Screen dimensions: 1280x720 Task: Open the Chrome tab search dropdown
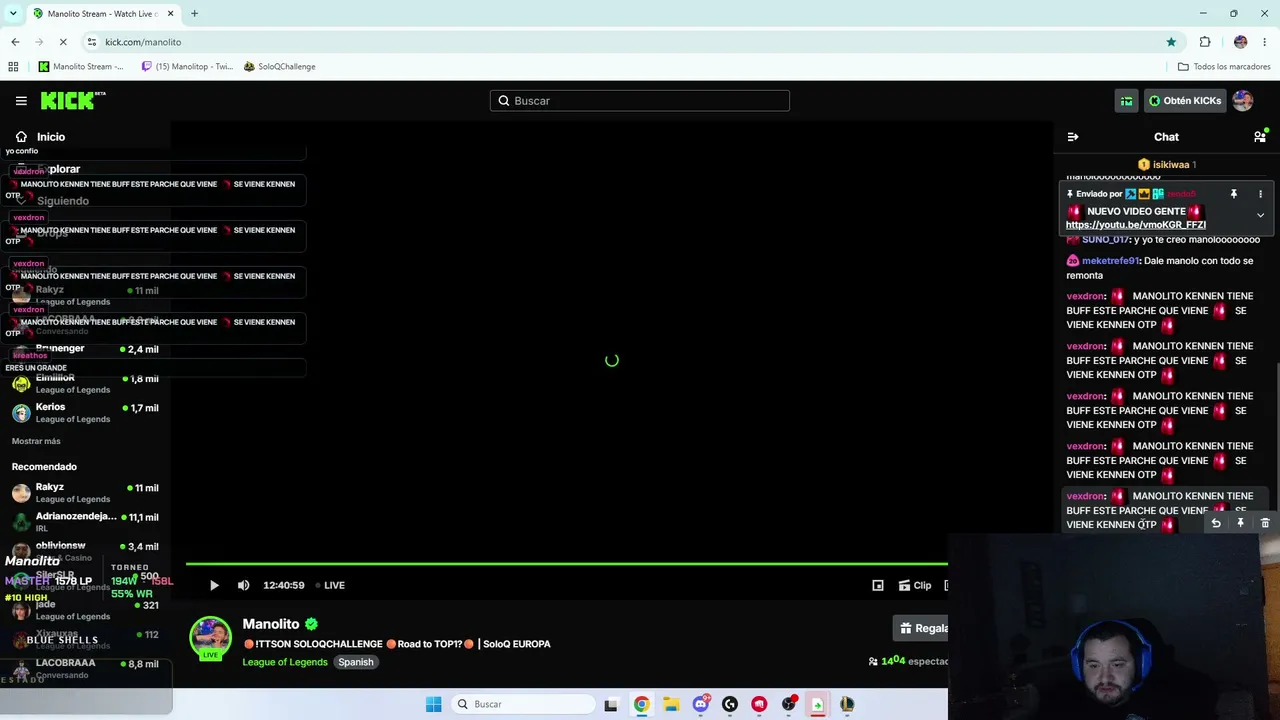click(12, 14)
